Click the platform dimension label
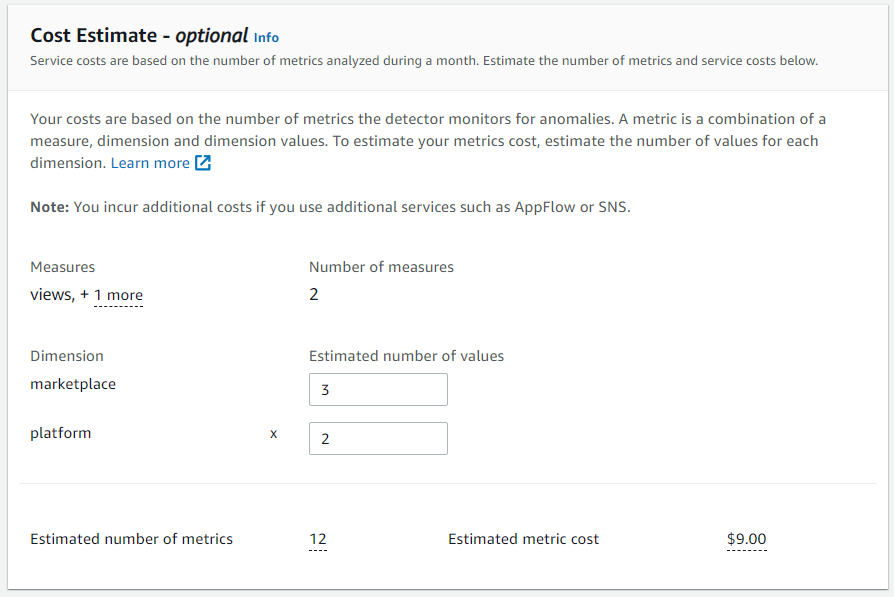 click(60, 433)
